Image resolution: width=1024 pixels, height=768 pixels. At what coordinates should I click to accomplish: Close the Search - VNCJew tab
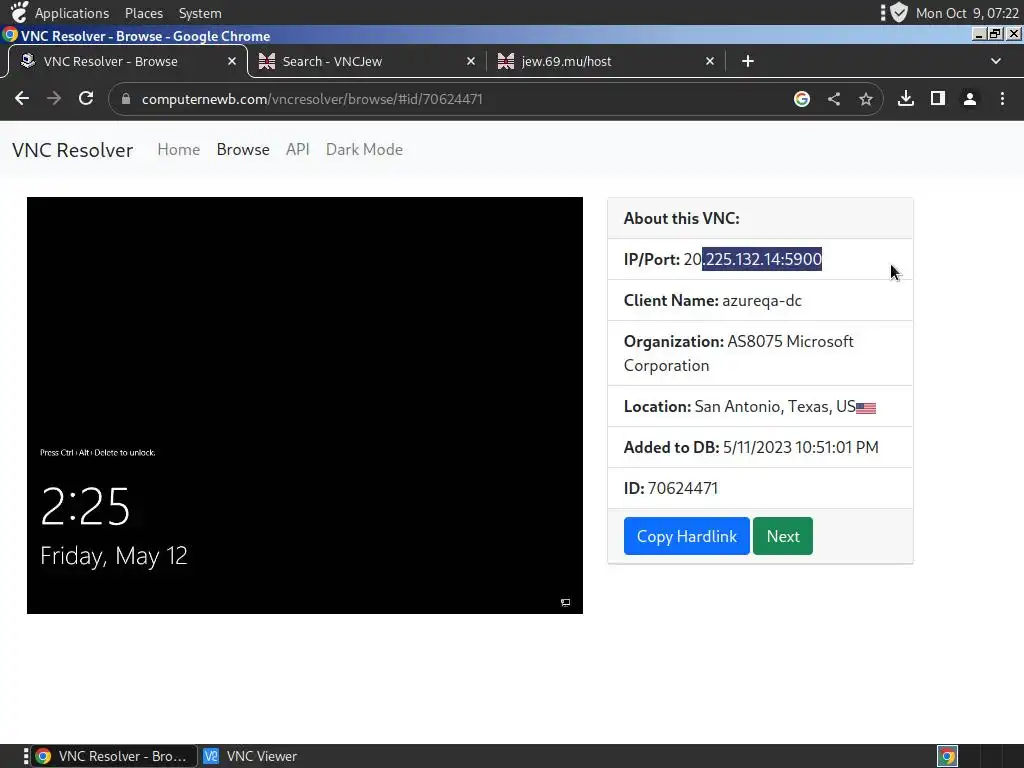pyautogui.click(x=471, y=61)
